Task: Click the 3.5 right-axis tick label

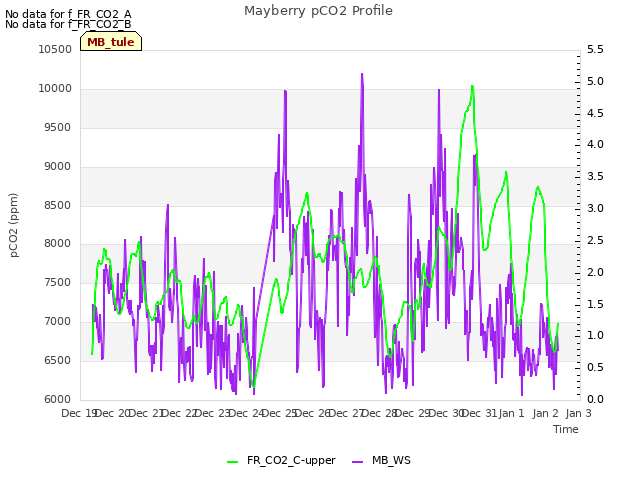Action: (595, 176)
